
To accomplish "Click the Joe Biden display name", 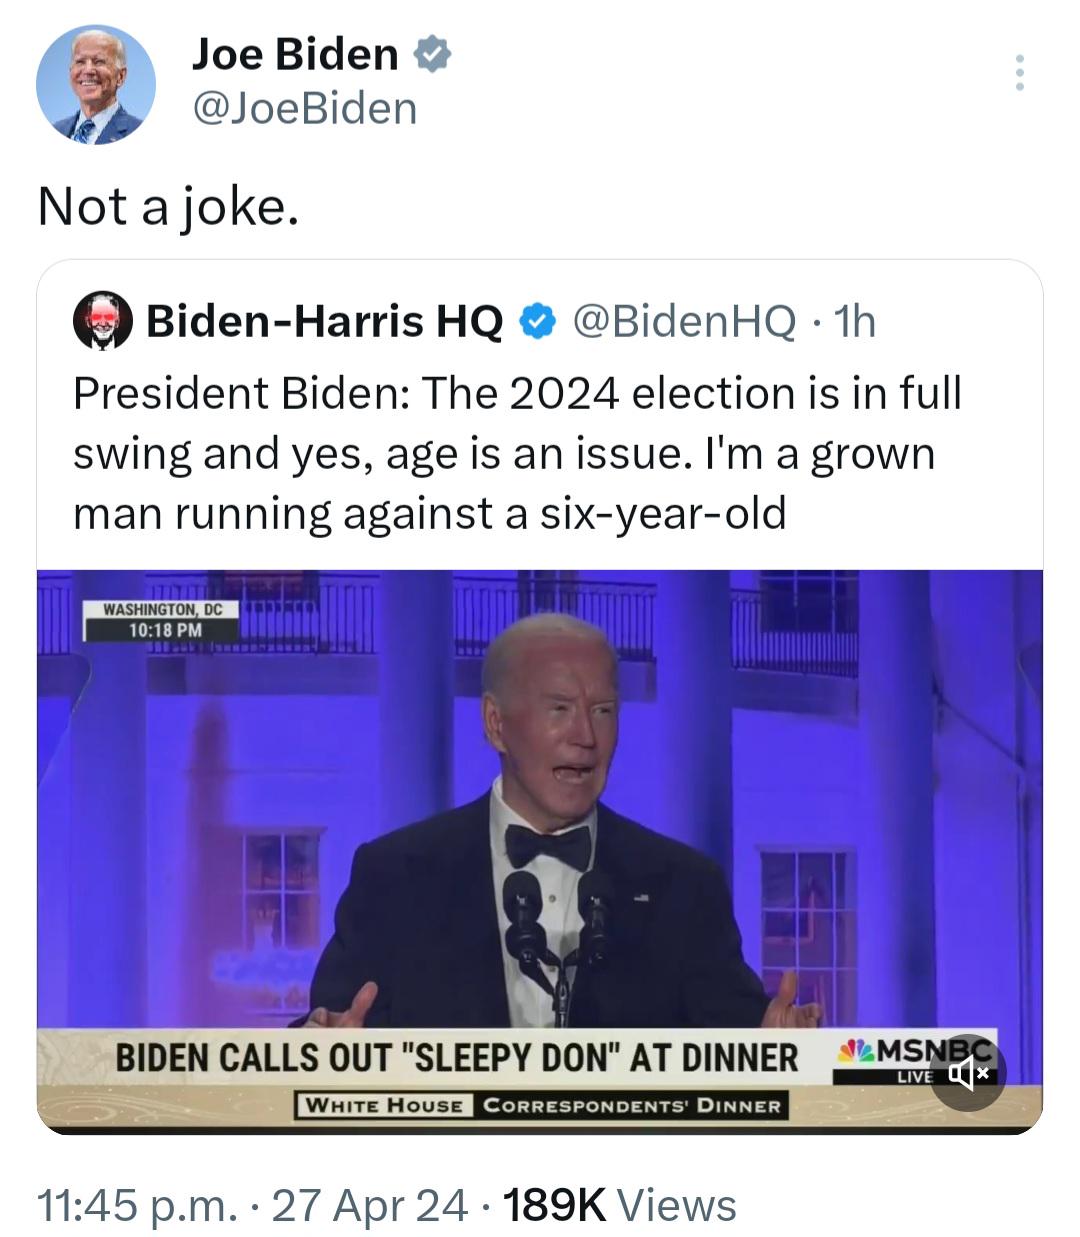I will pyautogui.click(x=295, y=54).
